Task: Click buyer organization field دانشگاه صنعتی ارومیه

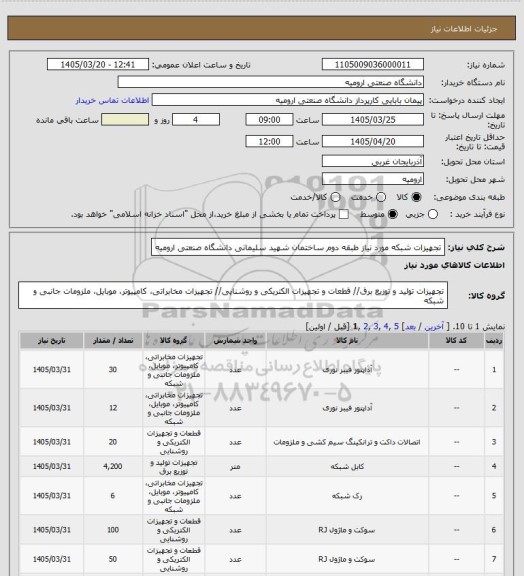Action: click(x=270, y=82)
